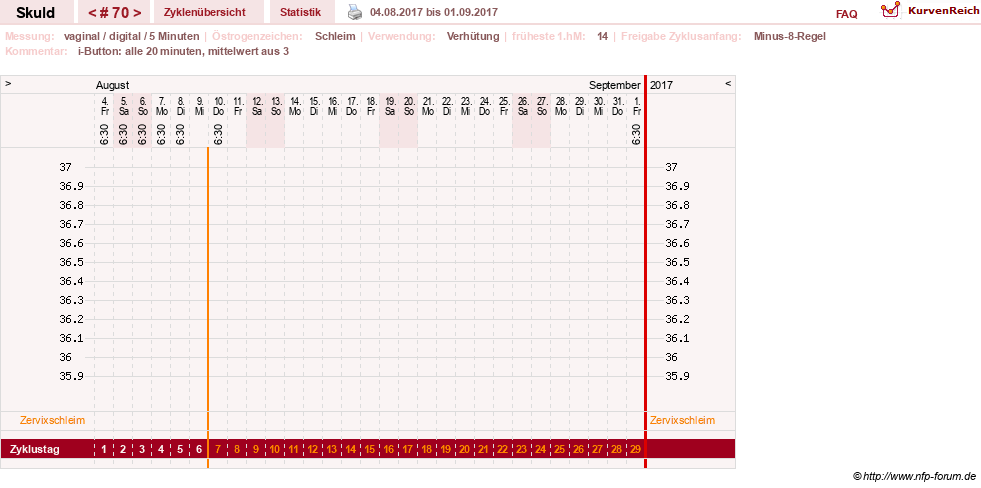Select the date column 1. Fr in September
This screenshot has height=488, width=981.
click(x=636, y=106)
